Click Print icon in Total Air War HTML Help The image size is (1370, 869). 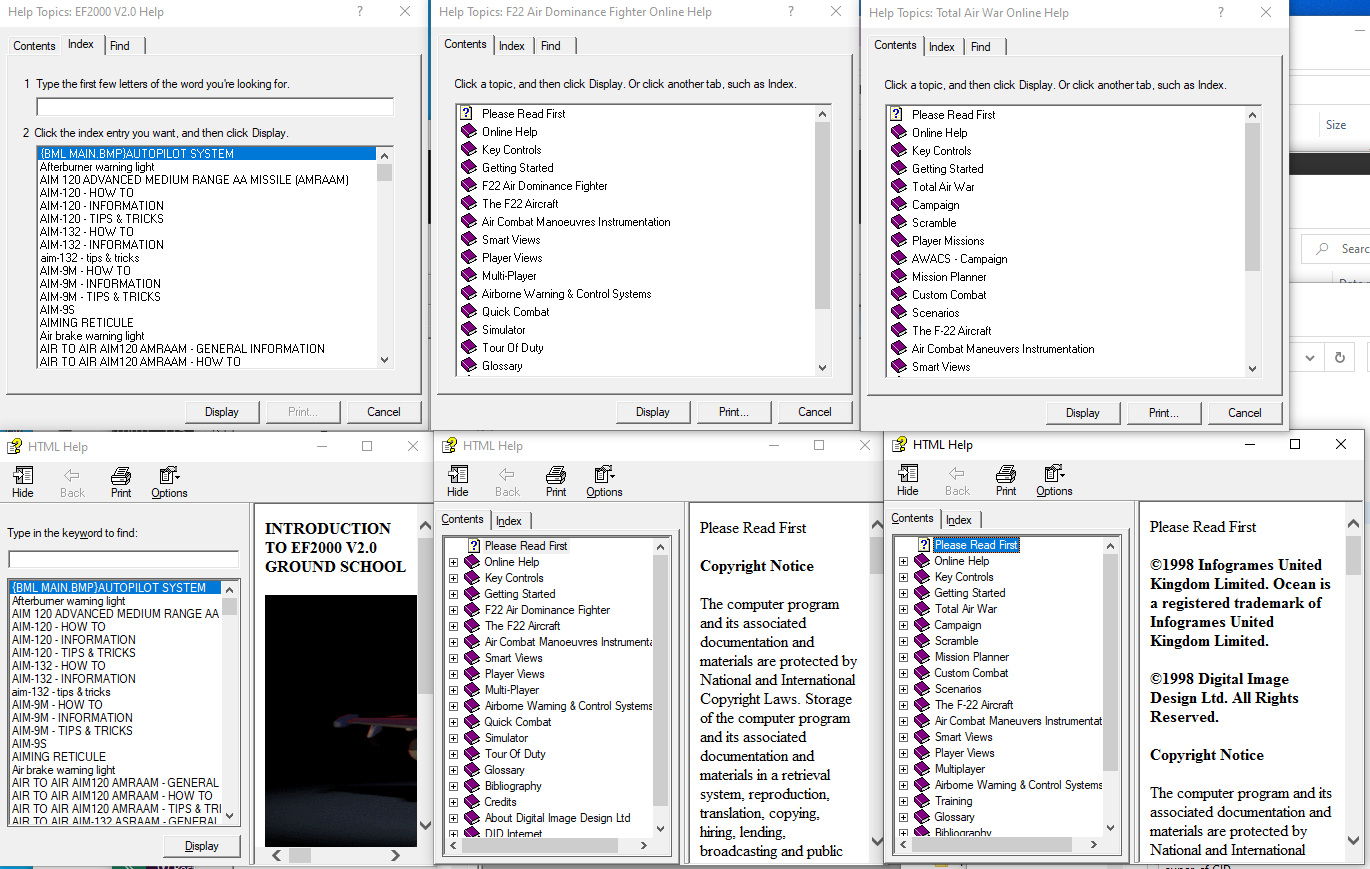(x=1006, y=473)
